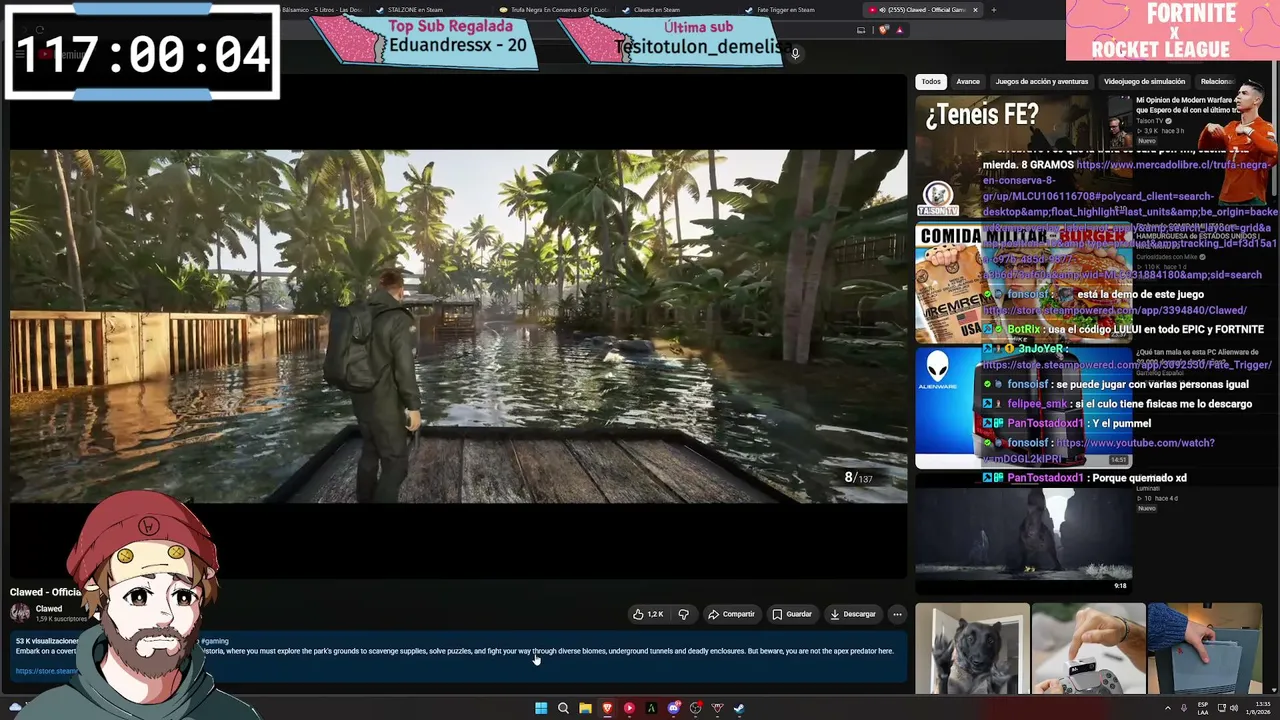Screen dimensions: 1280x720
Task: Open the taskbar volume control
Action: [1232, 708]
